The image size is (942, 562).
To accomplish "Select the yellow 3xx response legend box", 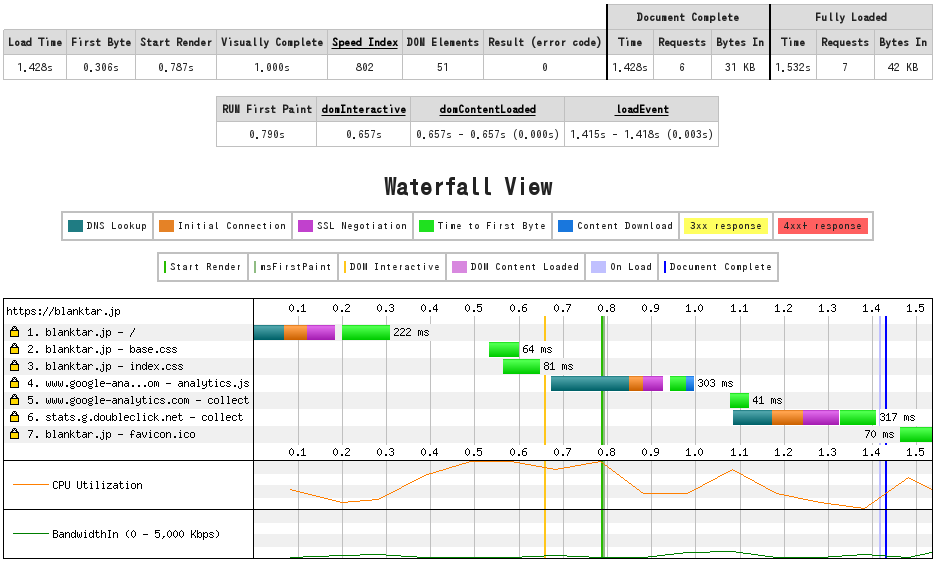I will 725,226.
